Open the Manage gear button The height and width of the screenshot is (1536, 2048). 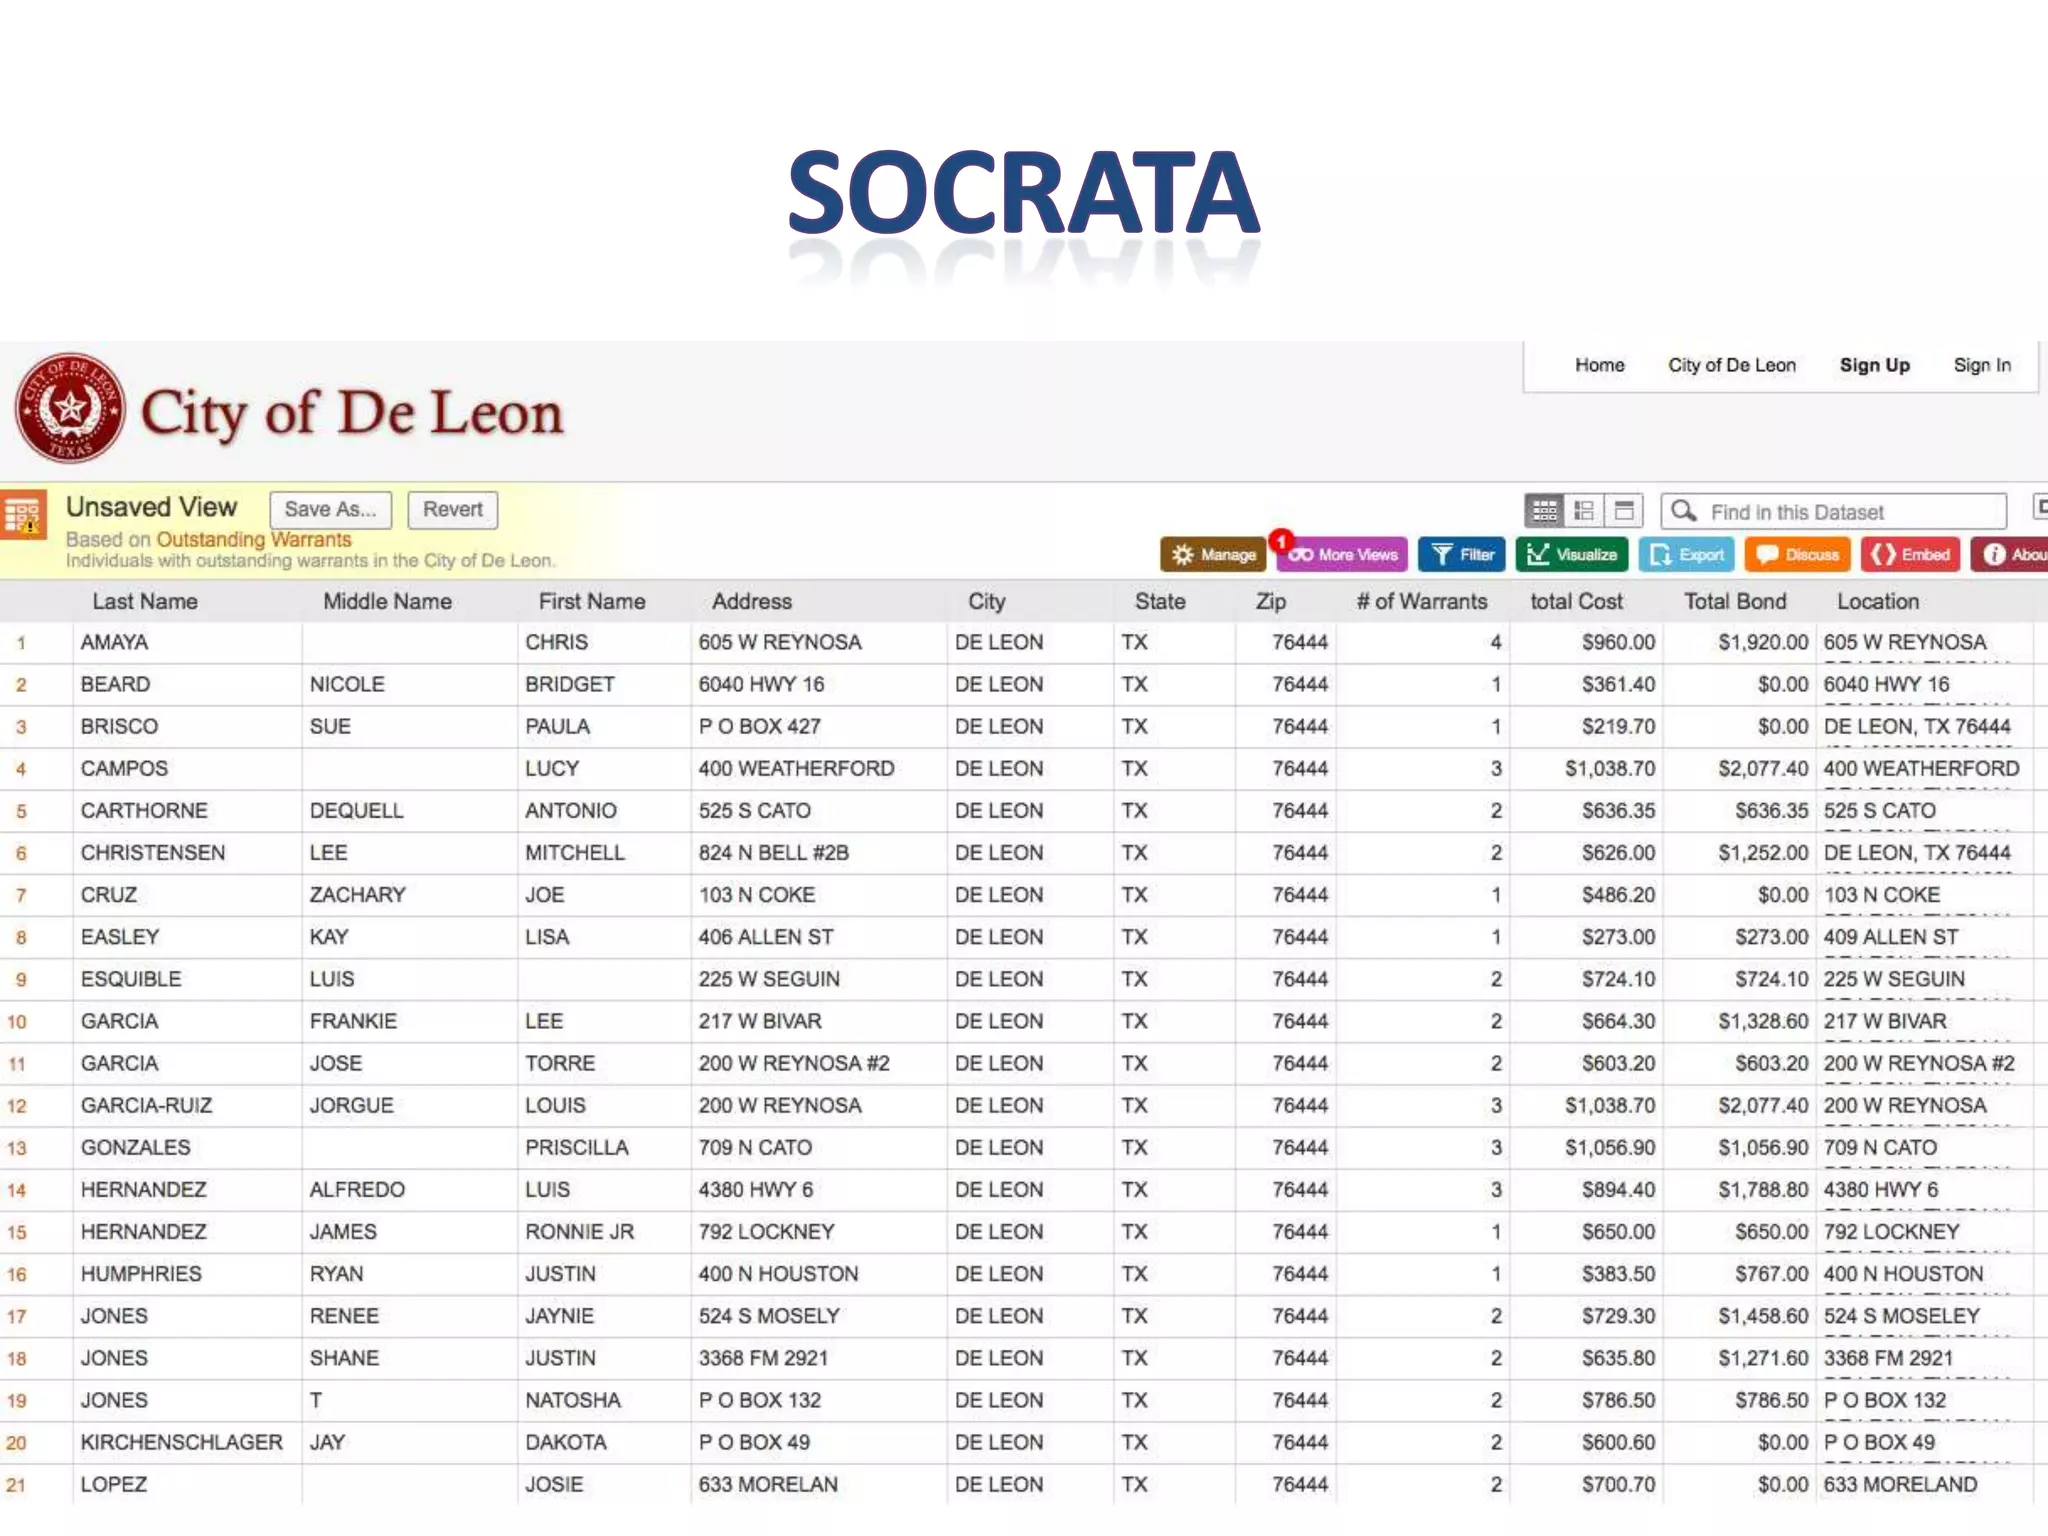pos(1213,555)
